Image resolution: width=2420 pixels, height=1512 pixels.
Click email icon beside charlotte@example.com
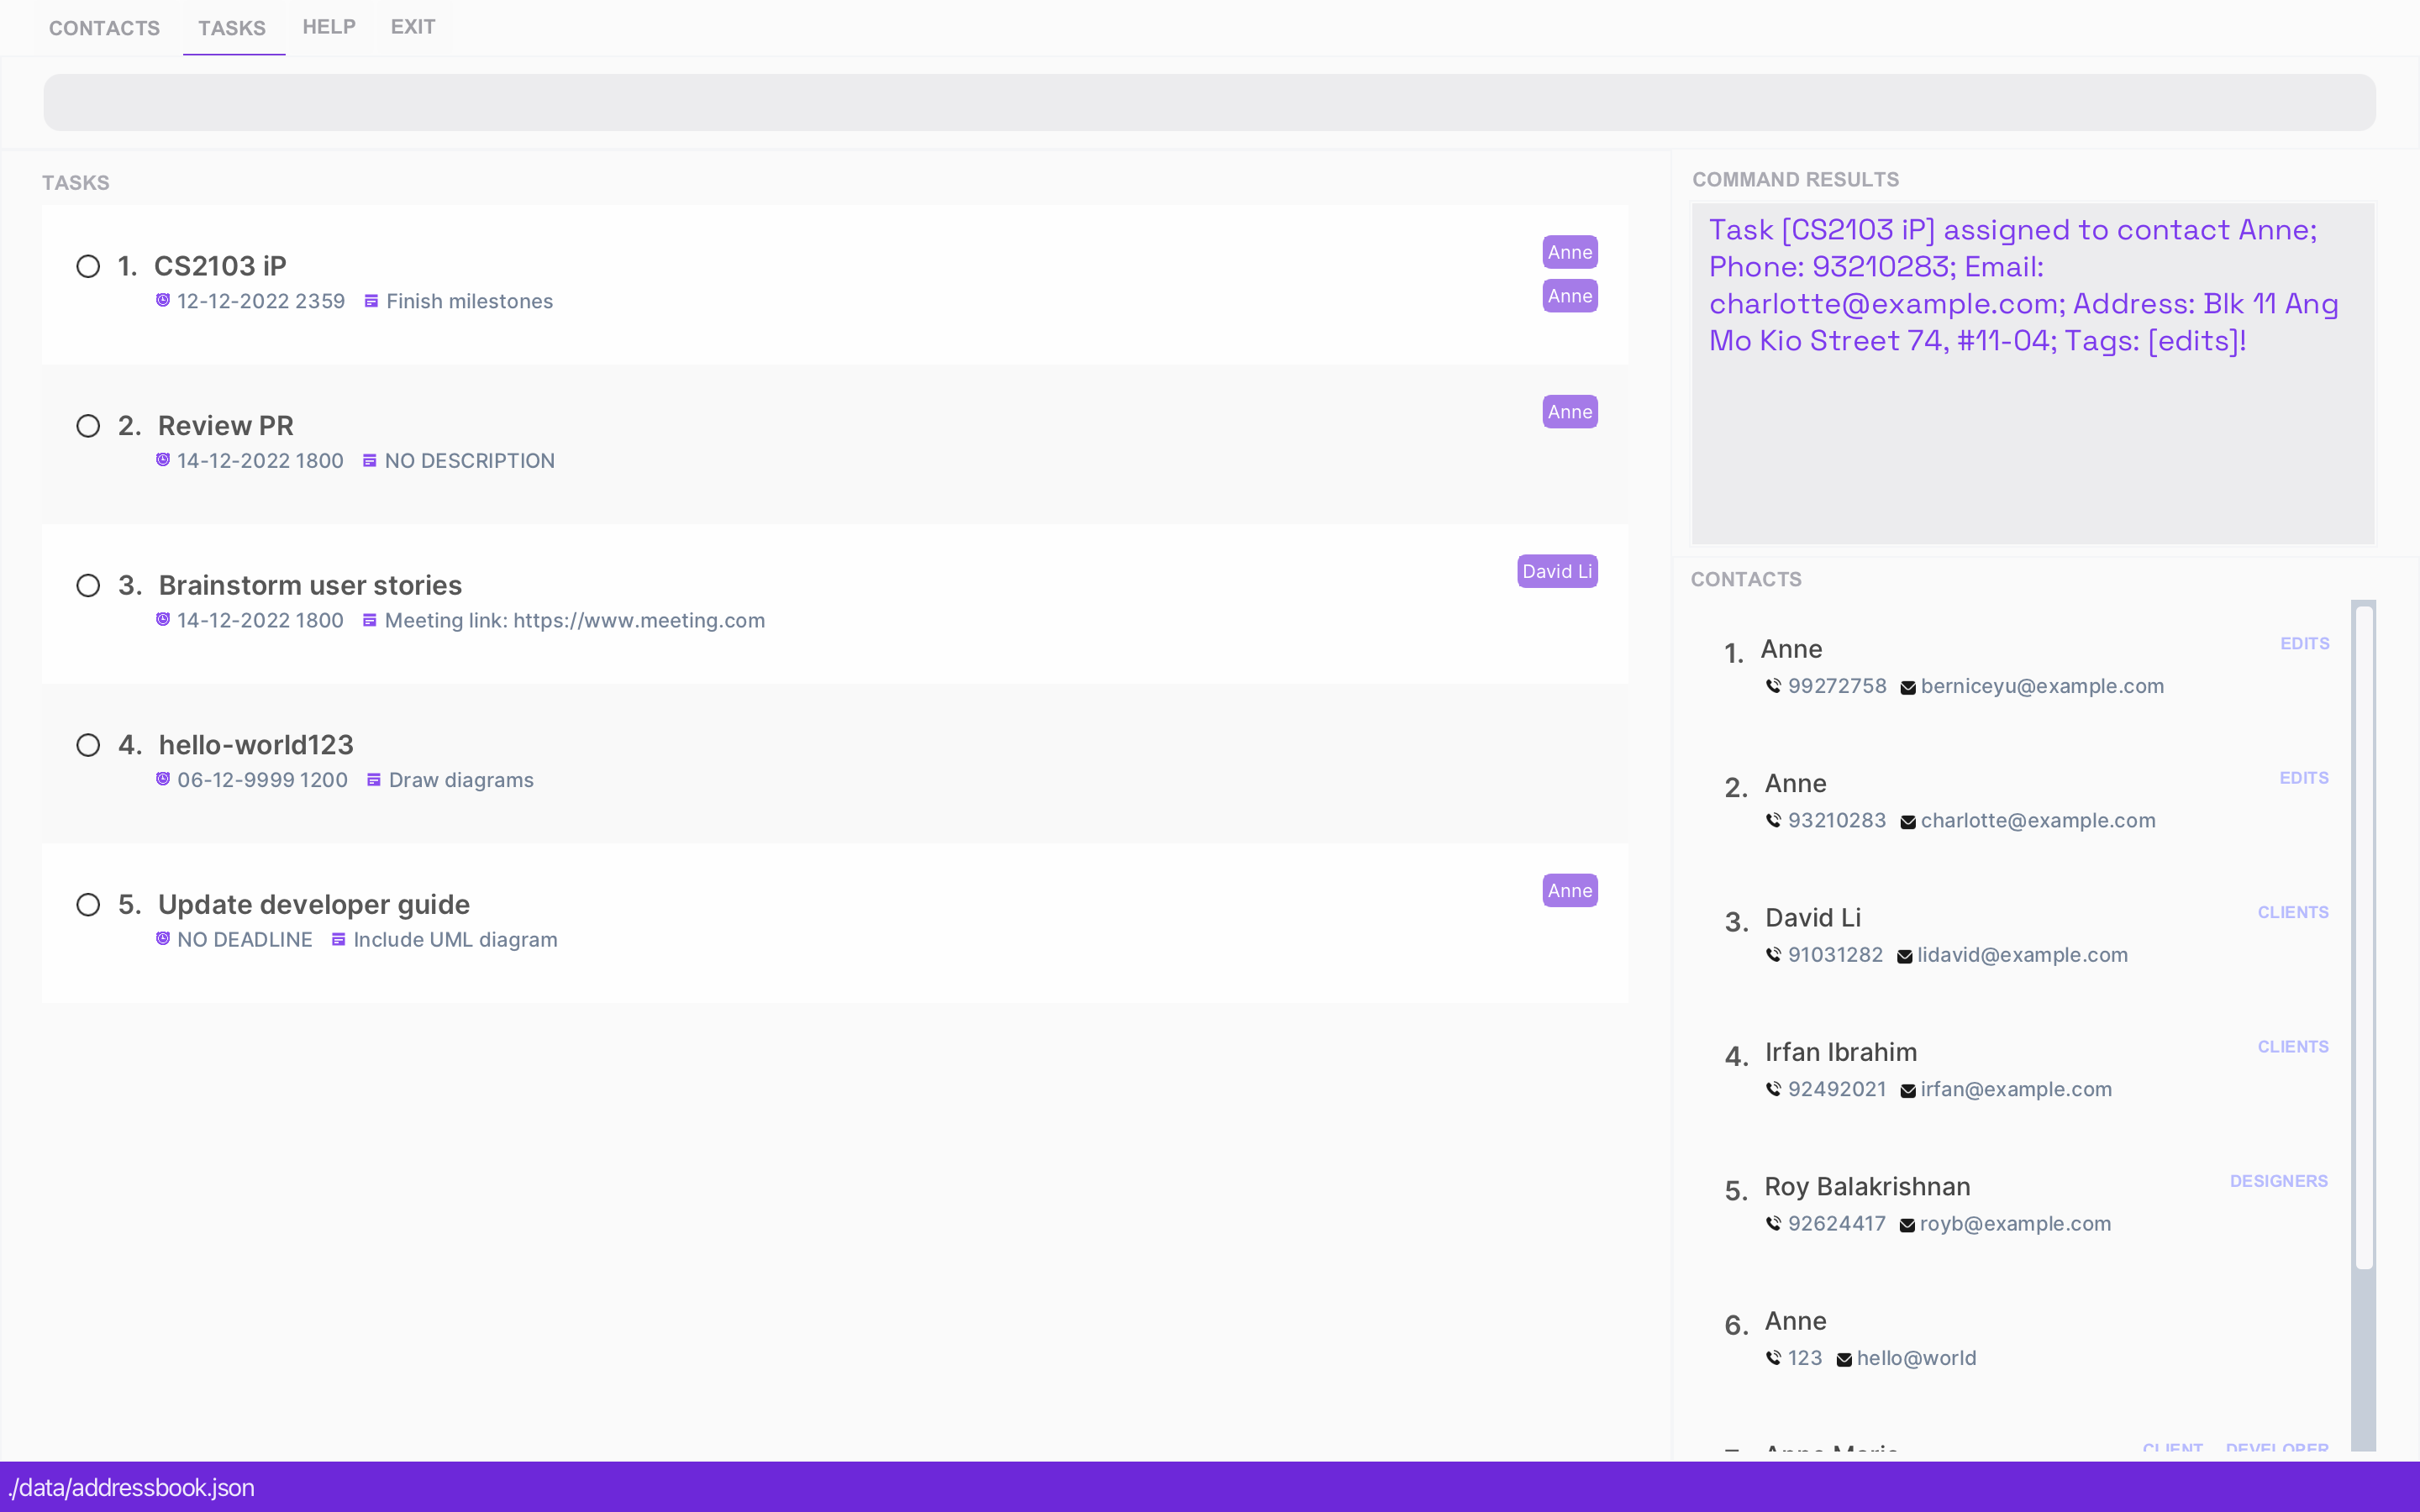click(1908, 822)
